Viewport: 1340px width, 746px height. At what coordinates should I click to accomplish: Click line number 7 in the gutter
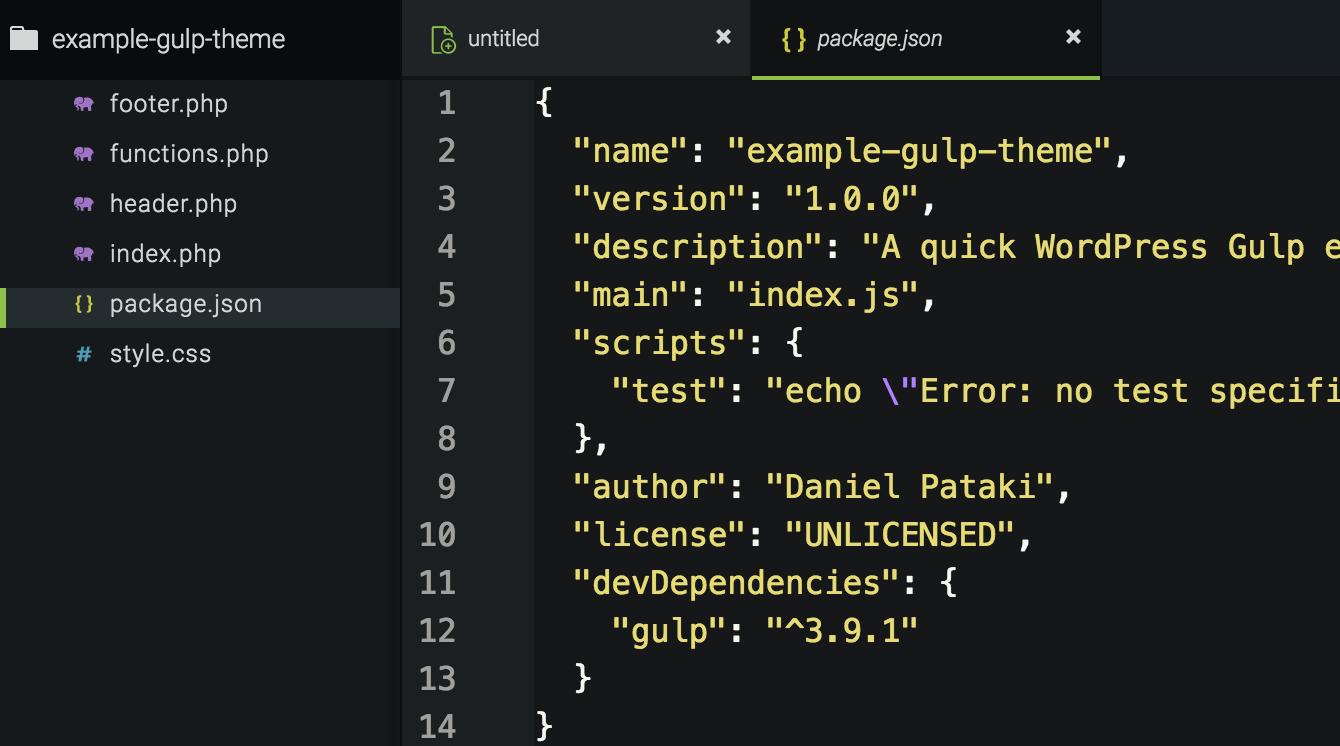[446, 391]
